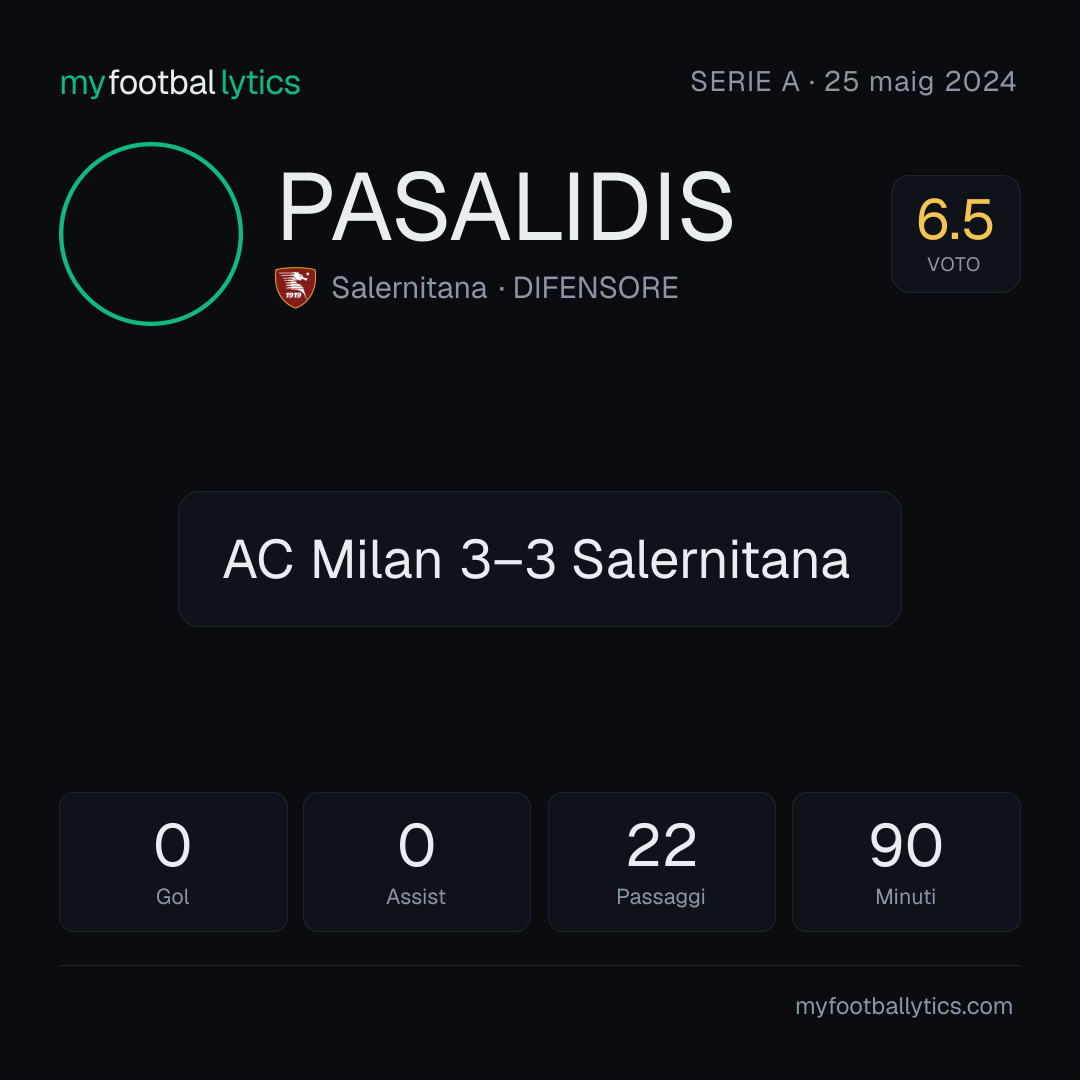Viewport: 1080px width, 1080px height.
Task: Click the yellow 6.5 rating number
Action: tap(955, 220)
